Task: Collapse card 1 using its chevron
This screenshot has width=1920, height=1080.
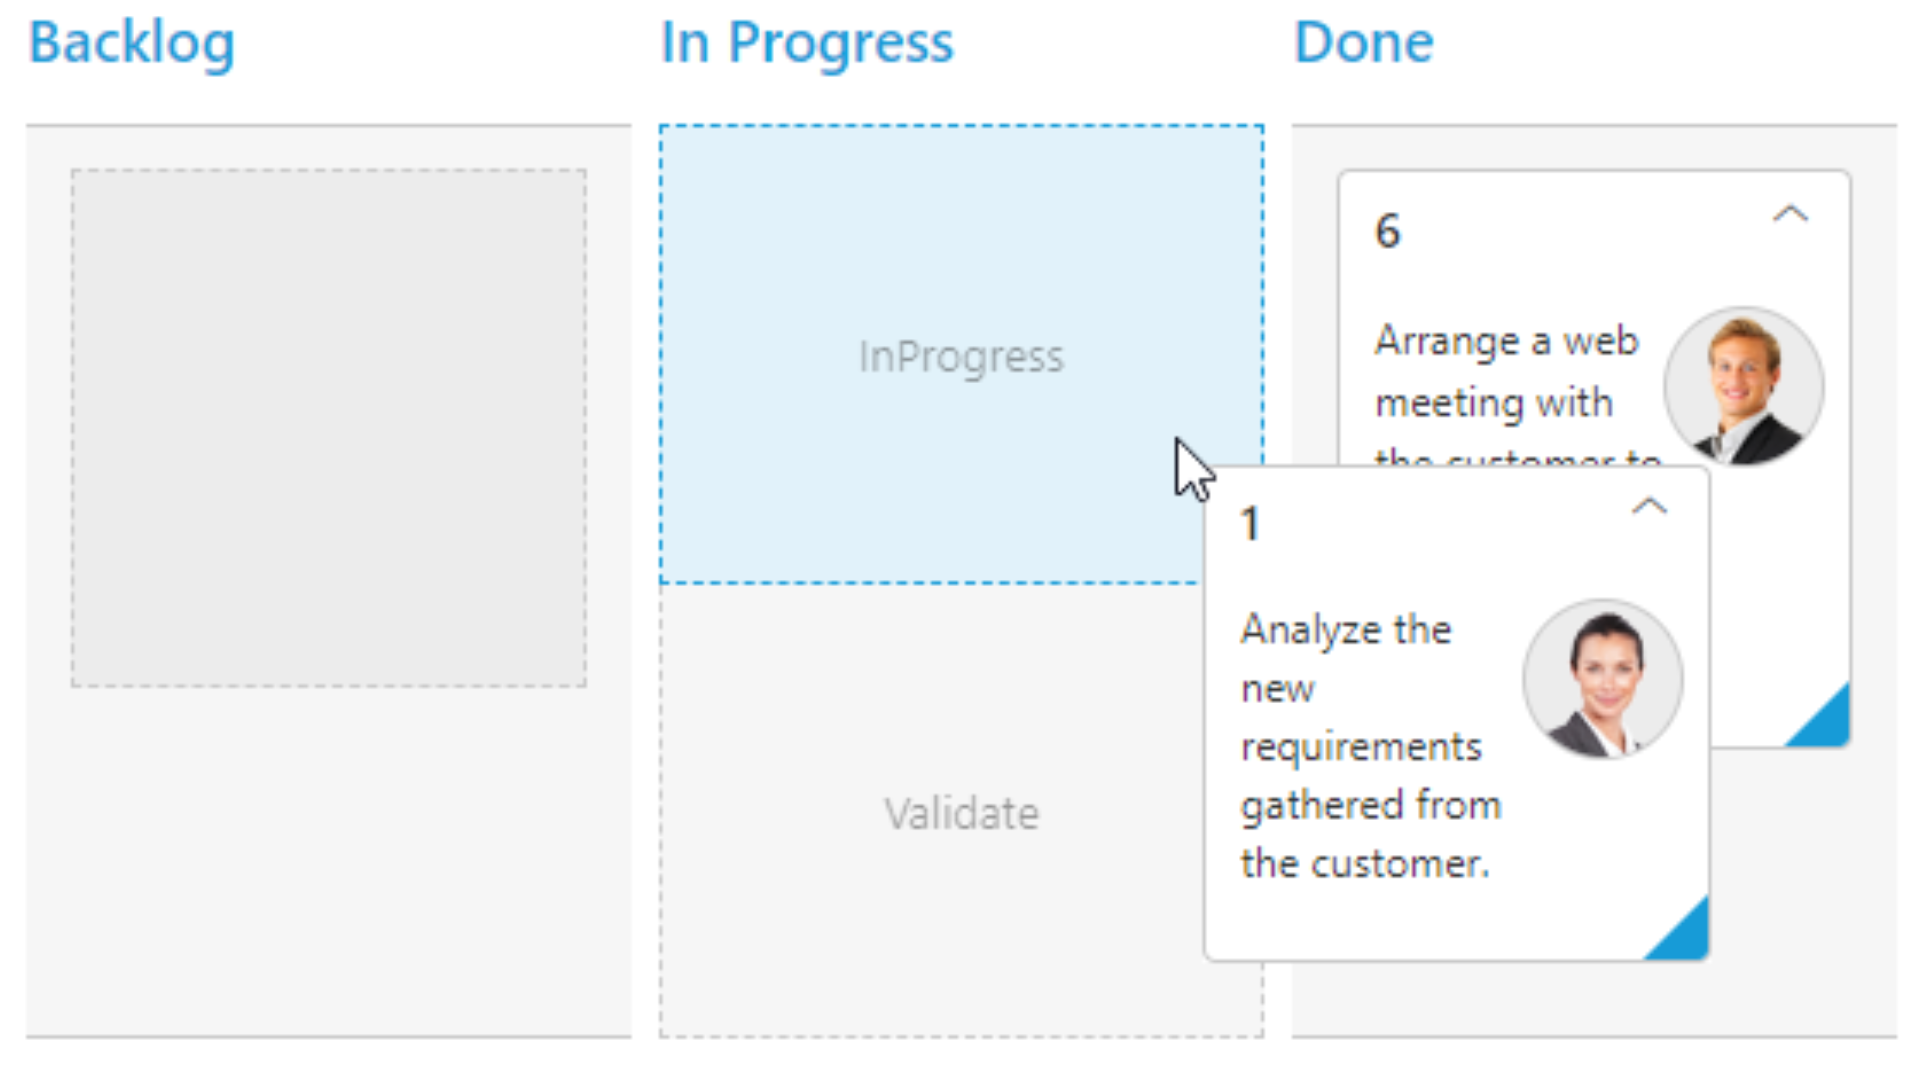Action: 1649,506
